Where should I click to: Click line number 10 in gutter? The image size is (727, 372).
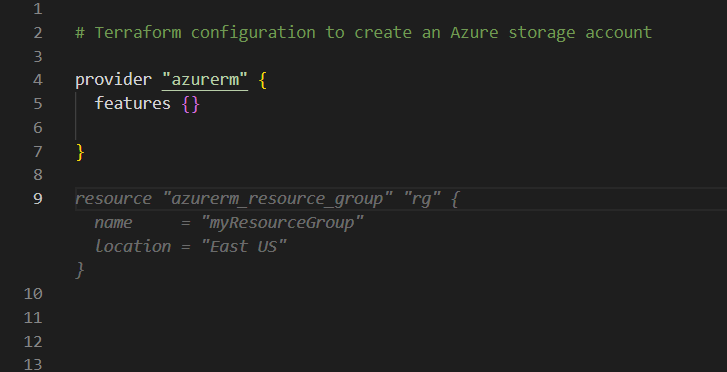[33, 294]
